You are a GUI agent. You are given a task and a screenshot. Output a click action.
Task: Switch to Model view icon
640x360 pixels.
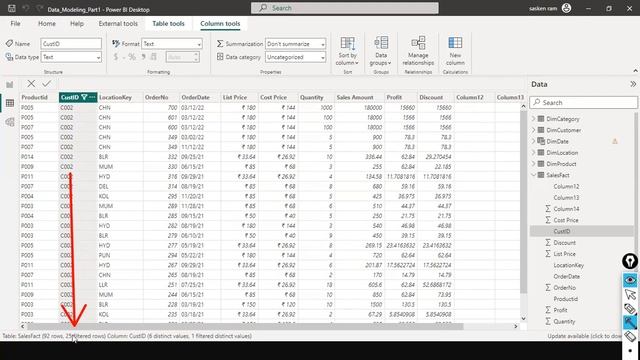point(10,122)
